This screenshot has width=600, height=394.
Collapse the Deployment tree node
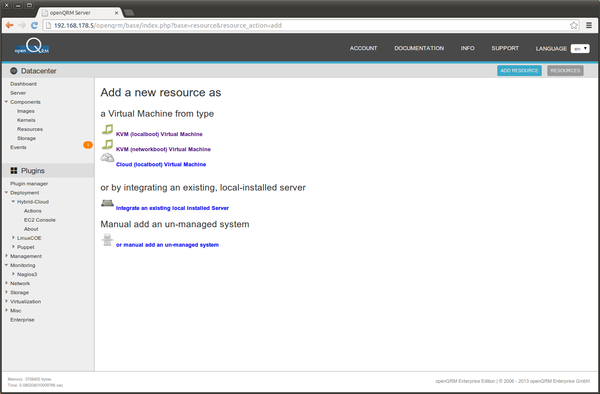tap(7, 192)
